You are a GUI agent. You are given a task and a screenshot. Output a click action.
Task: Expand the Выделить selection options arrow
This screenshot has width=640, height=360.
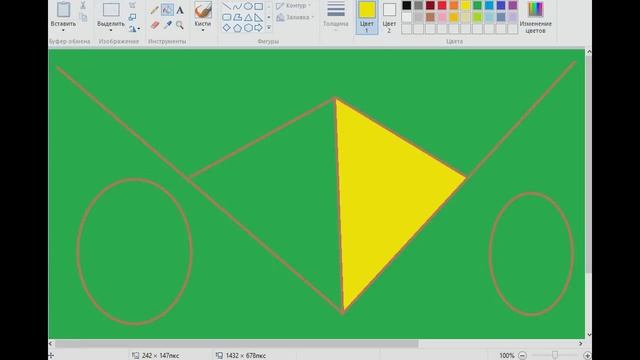coord(111,31)
